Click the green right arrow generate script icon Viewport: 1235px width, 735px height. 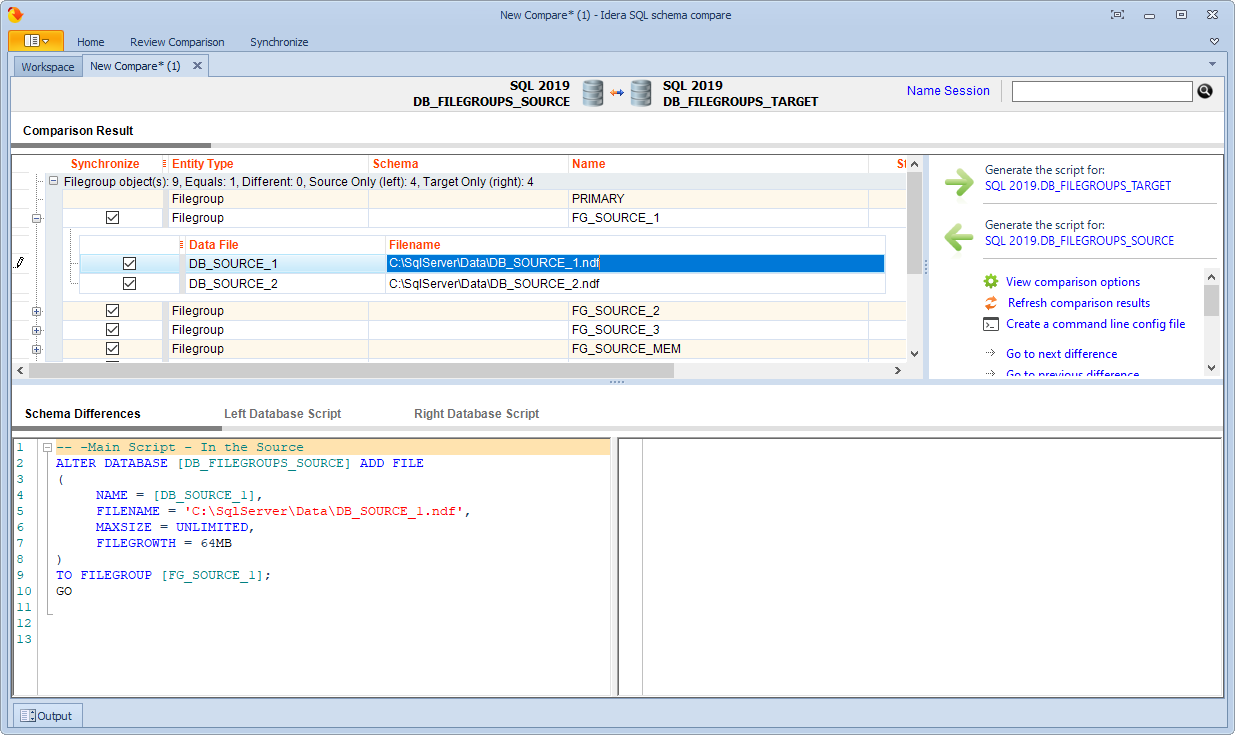(958, 182)
